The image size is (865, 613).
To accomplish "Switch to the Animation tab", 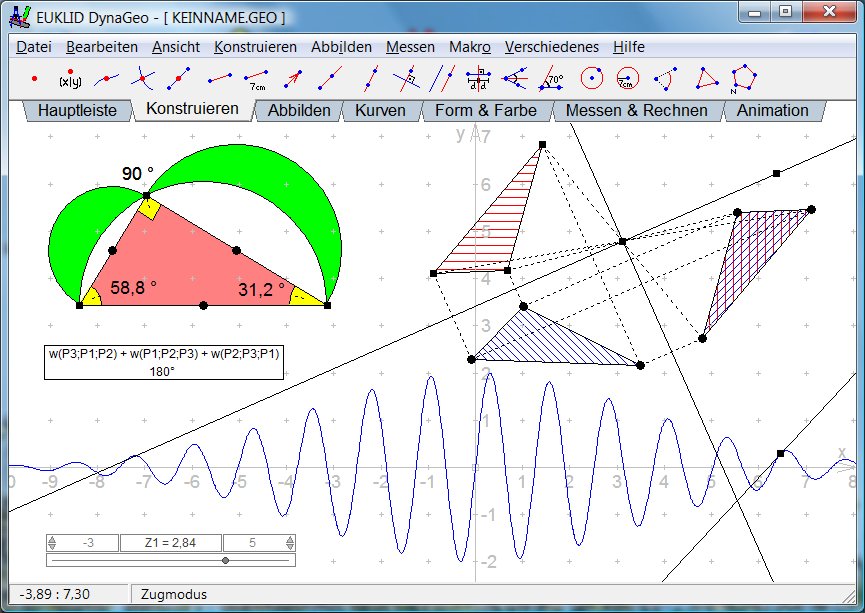I will click(772, 111).
